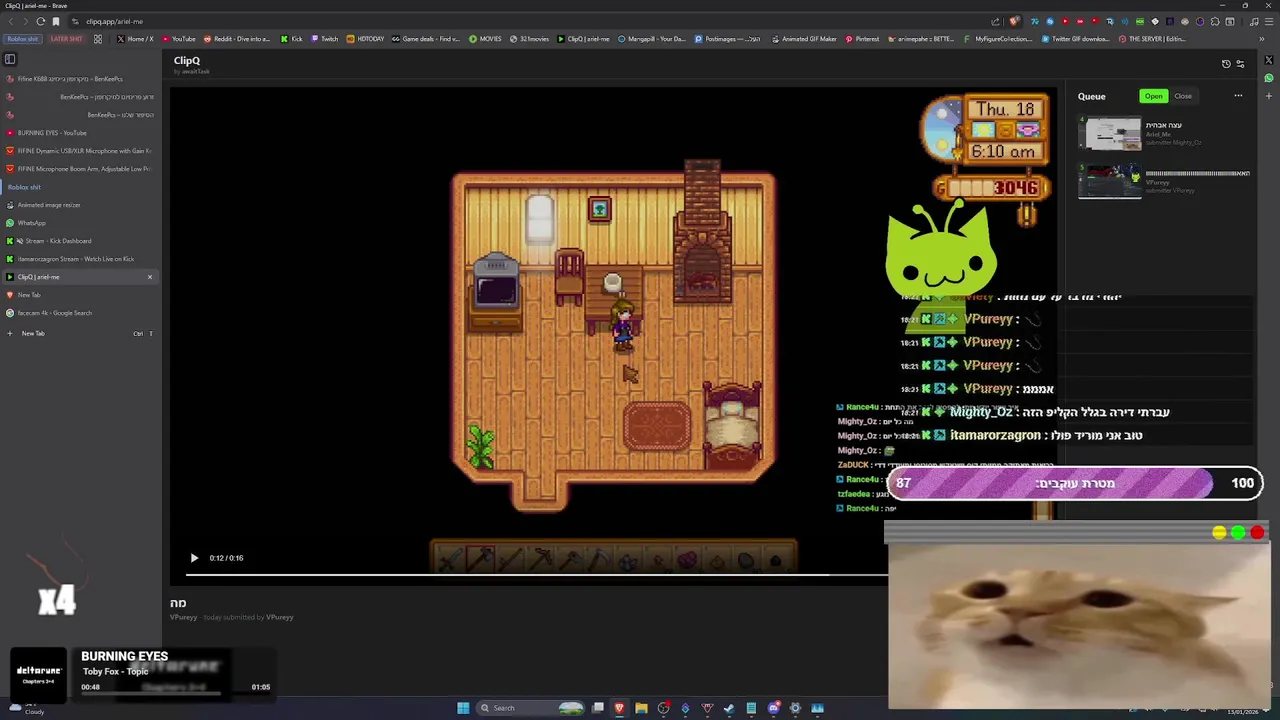
Task: Open the Windows Start menu
Action: pyautogui.click(x=463, y=708)
